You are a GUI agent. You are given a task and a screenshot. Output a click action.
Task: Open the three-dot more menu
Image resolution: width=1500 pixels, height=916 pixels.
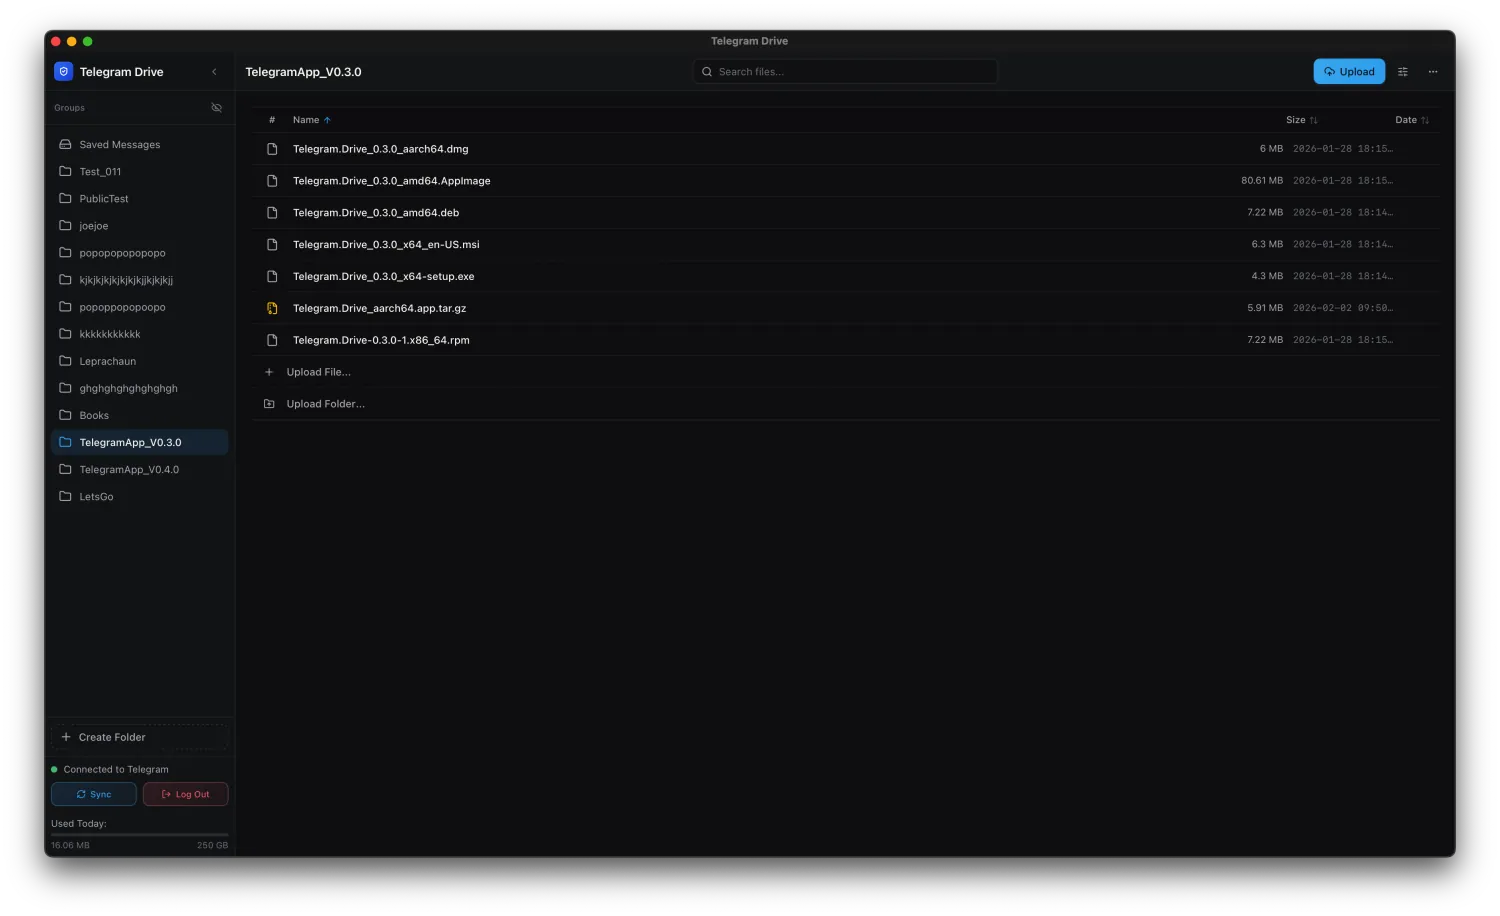click(x=1433, y=72)
